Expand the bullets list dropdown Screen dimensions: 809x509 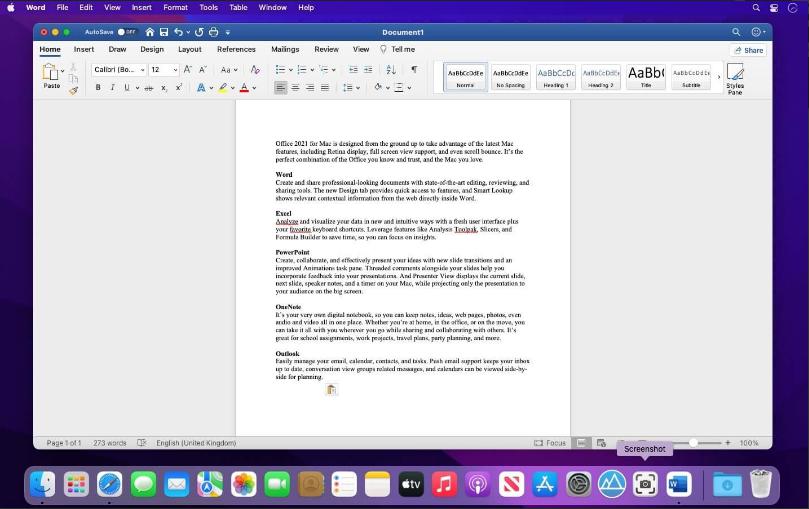[290, 70]
